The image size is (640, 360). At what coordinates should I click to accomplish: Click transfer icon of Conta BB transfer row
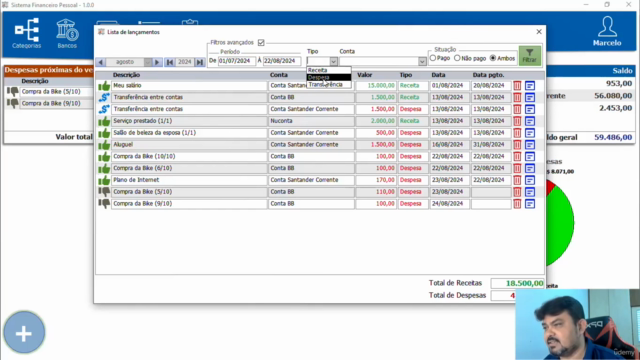pyautogui.click(x=104, y=98)
